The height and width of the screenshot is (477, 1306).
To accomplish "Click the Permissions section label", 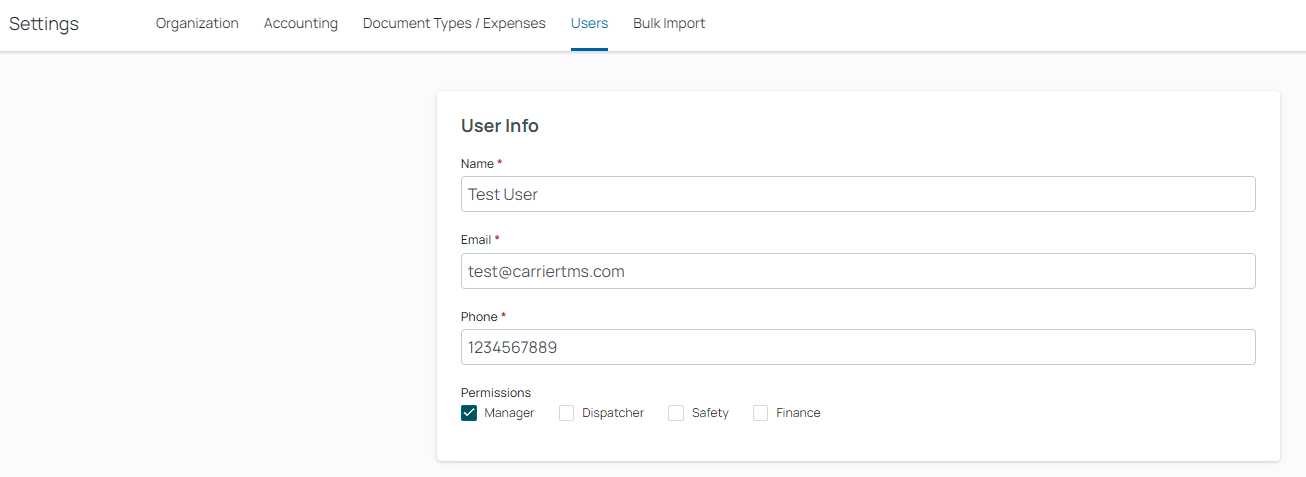I will point(496,393).
